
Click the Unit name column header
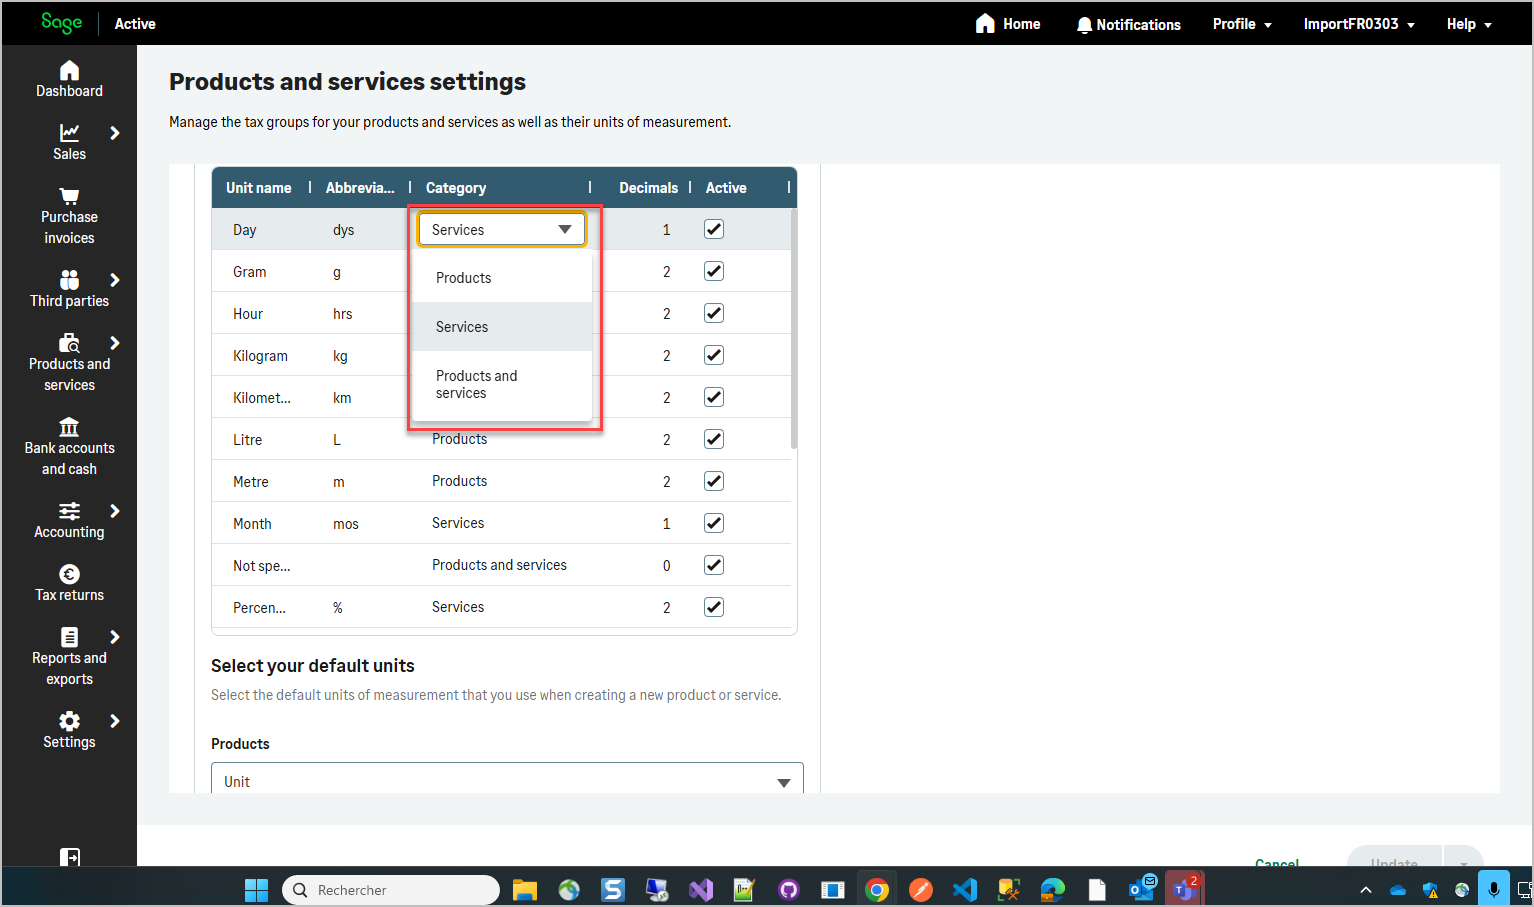coord(259,188)
